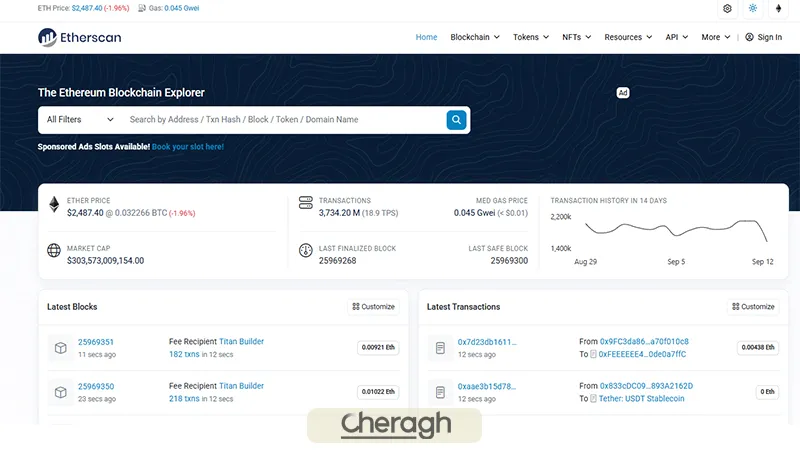
Task: Open Tether: USDT Stablecoin recipient link
Action: (x=641, y=398)
